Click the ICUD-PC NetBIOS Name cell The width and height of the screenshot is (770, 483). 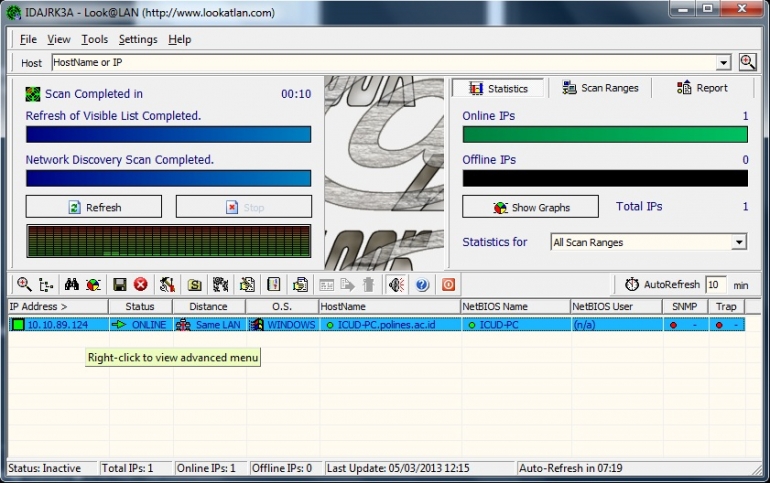[516, 324]
